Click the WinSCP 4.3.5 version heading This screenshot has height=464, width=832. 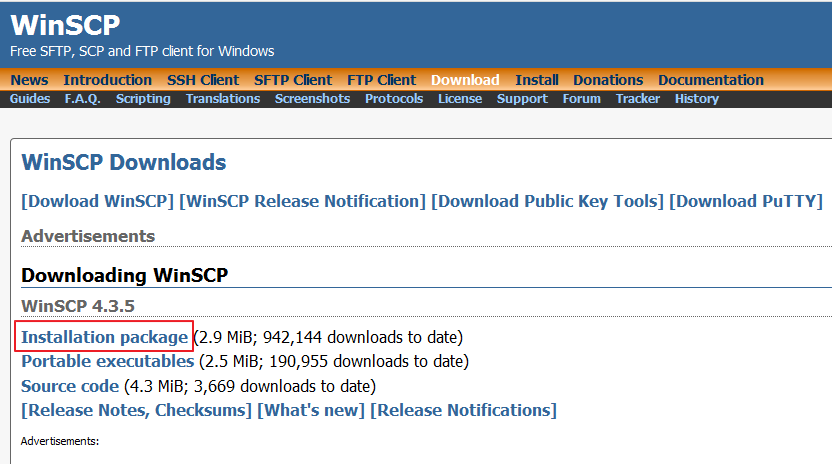coord(78,306)
